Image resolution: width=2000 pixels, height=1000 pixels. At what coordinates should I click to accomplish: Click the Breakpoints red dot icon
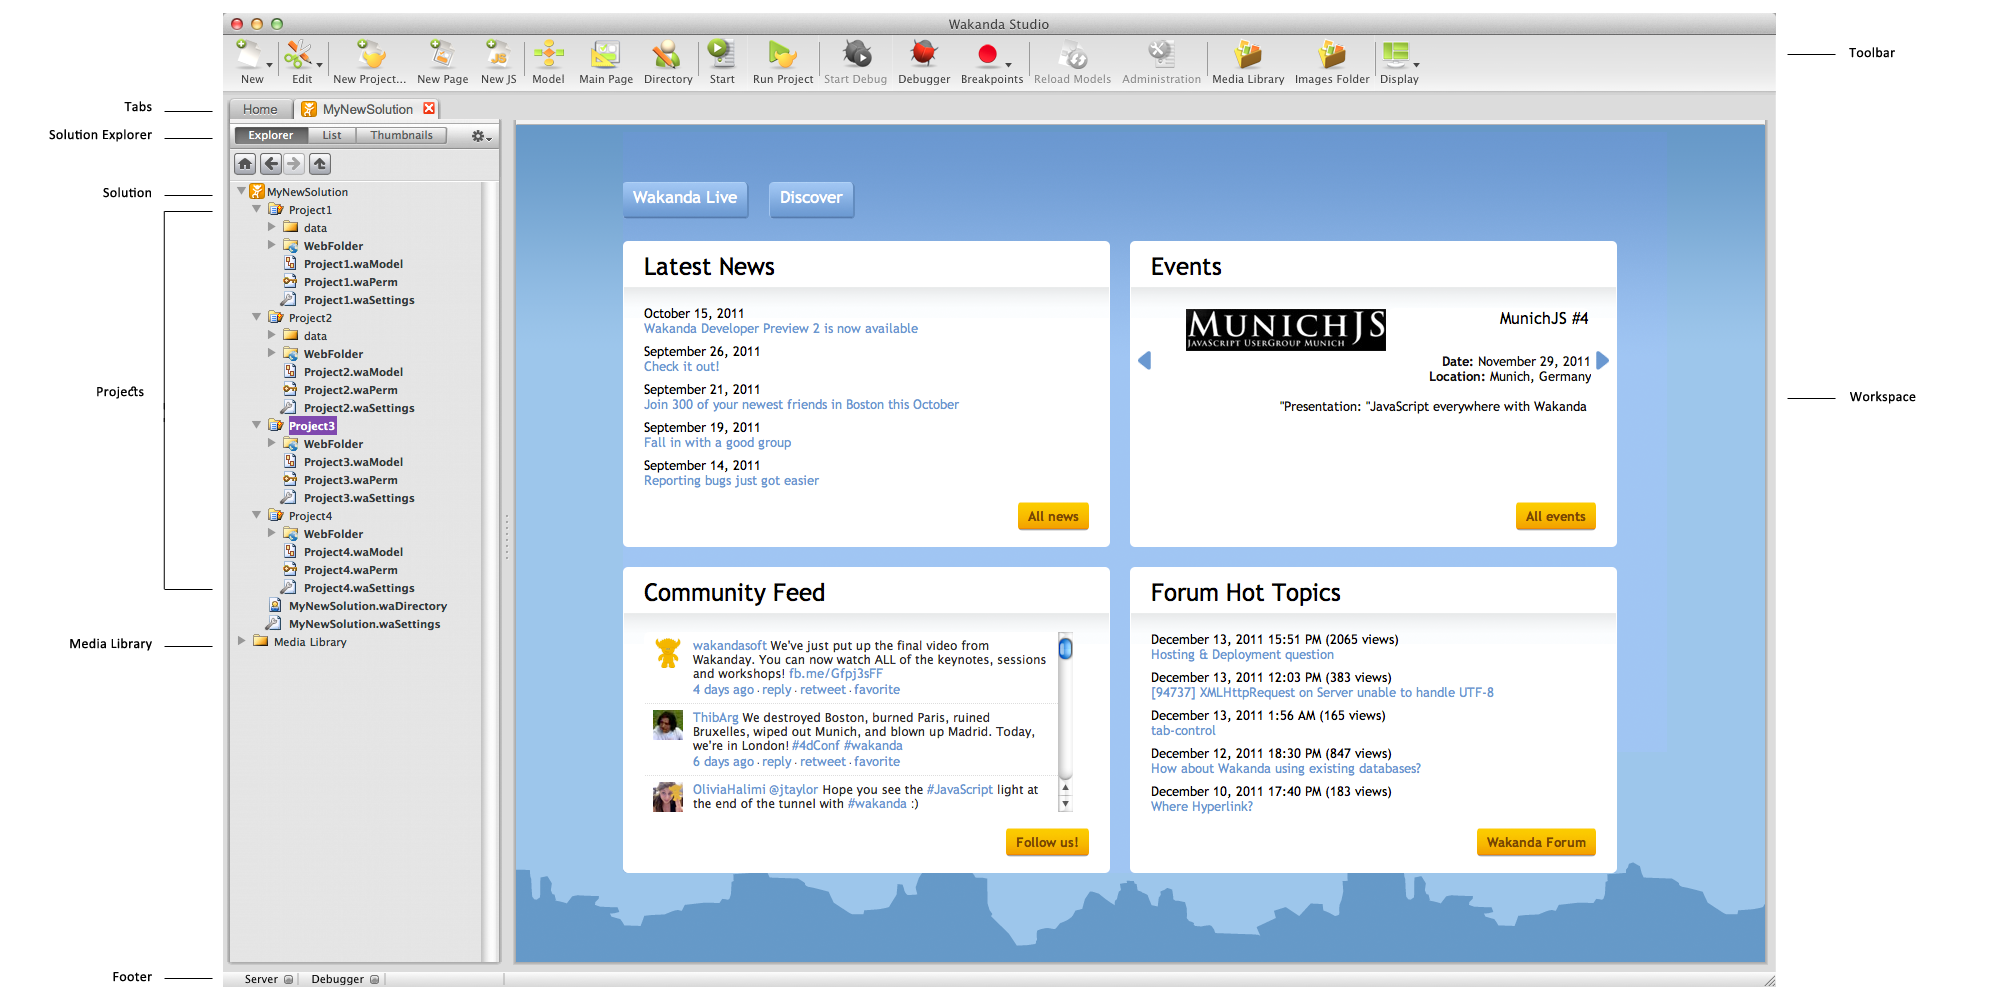pos(988,54)
